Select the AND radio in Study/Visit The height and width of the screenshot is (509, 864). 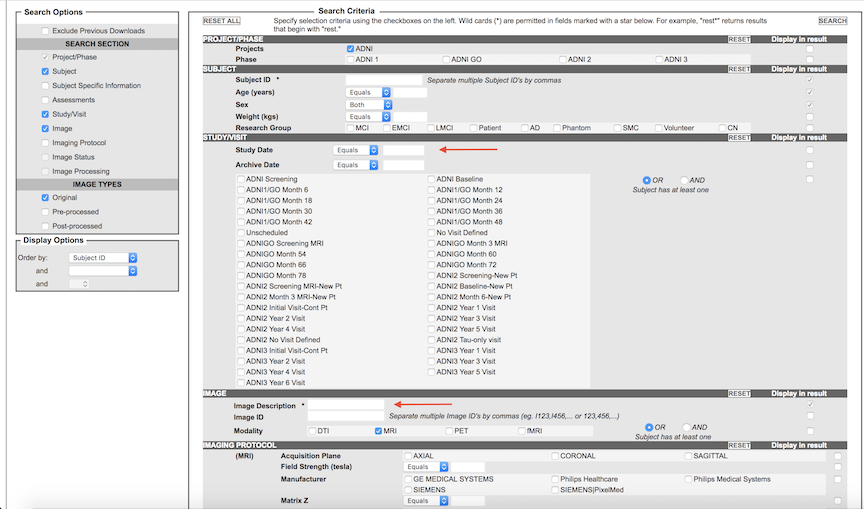pos(686,180)
